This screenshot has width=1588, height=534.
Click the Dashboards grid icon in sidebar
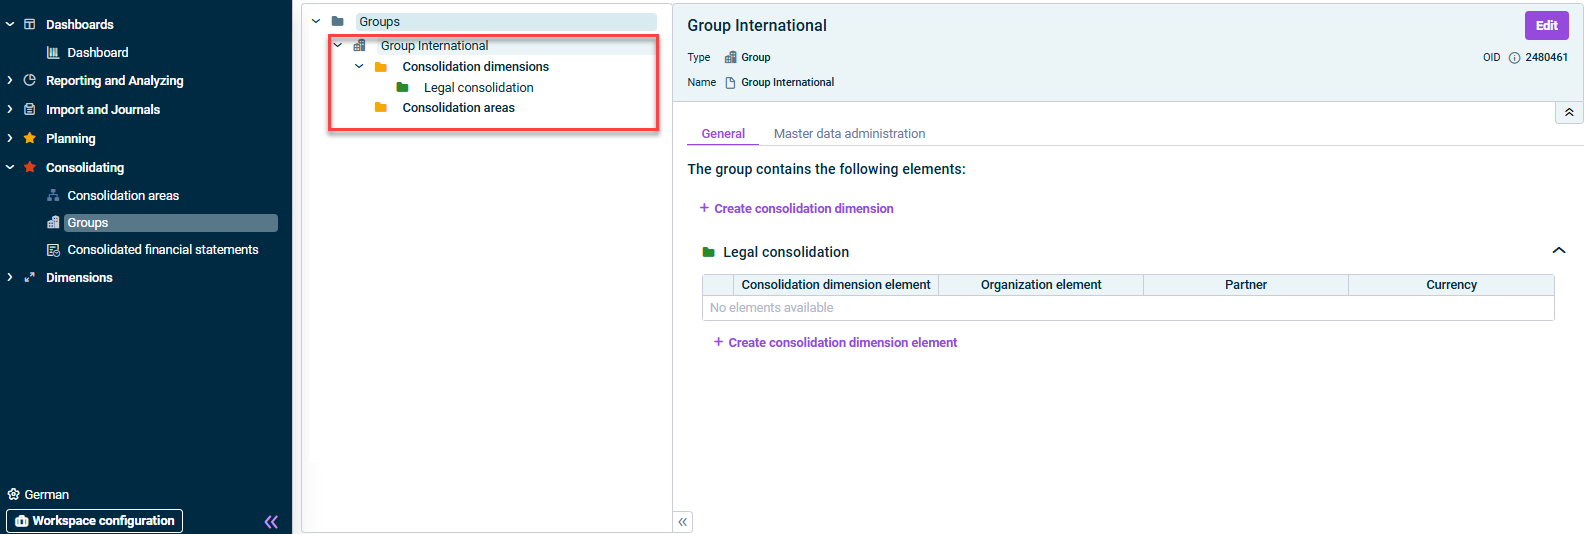pos(29,24)
